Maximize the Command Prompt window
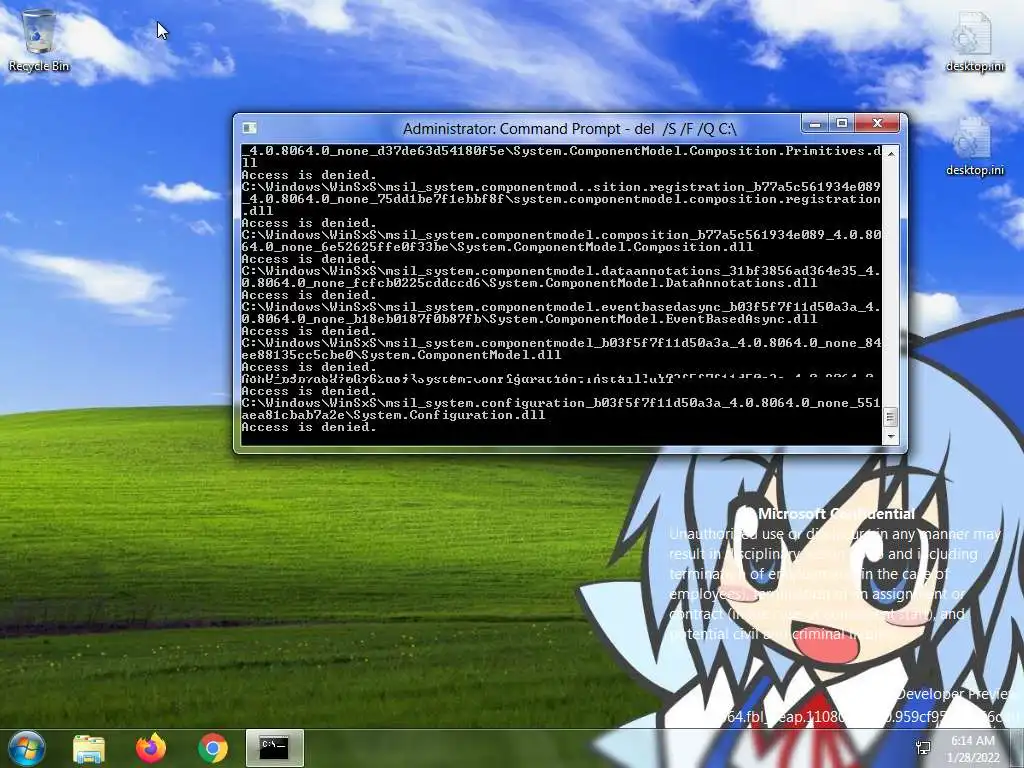Image resolution: width=1024 pixels, height=768 pixels. click(842, 123)
